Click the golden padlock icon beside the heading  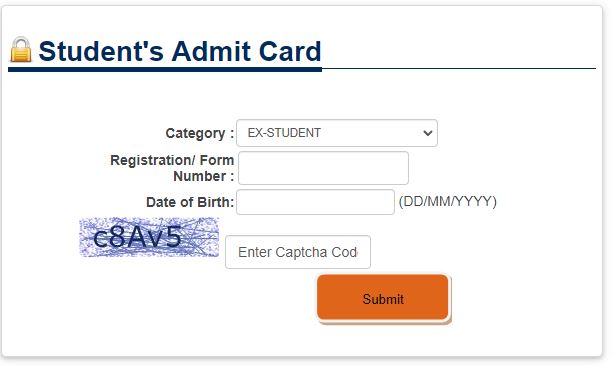(21, 50)
